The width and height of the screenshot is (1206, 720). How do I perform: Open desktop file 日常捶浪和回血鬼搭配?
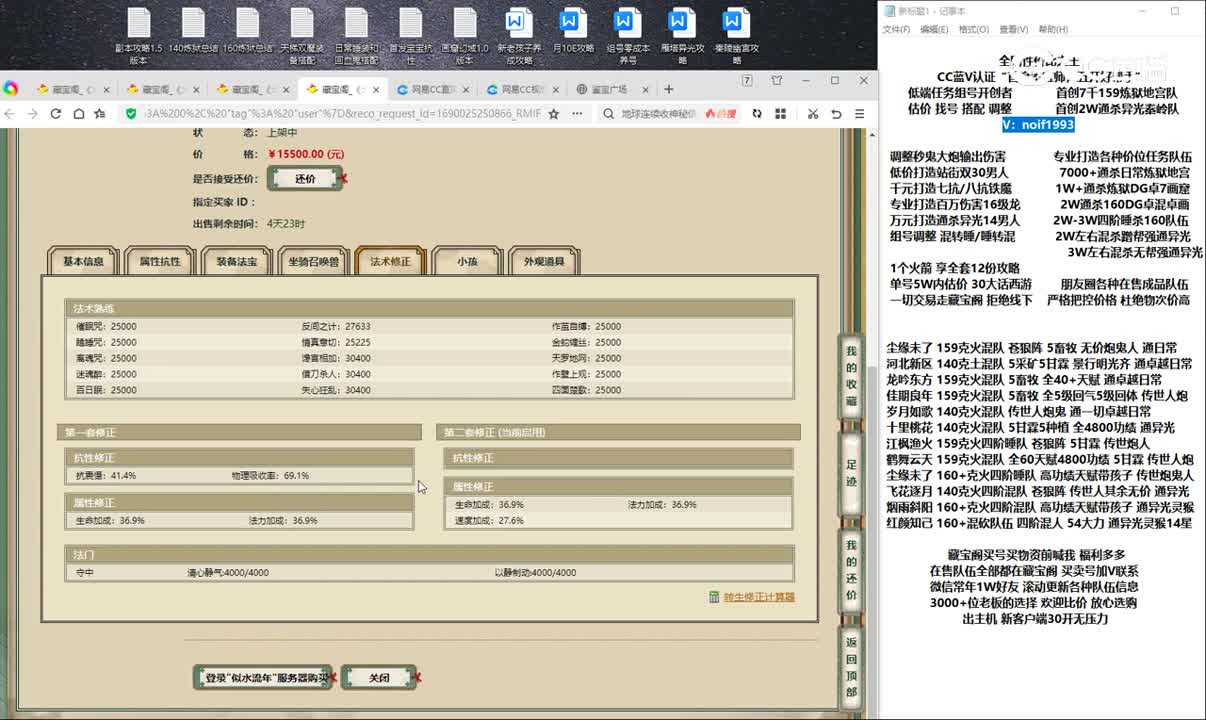pyautogui.click(x=355, y=36)
